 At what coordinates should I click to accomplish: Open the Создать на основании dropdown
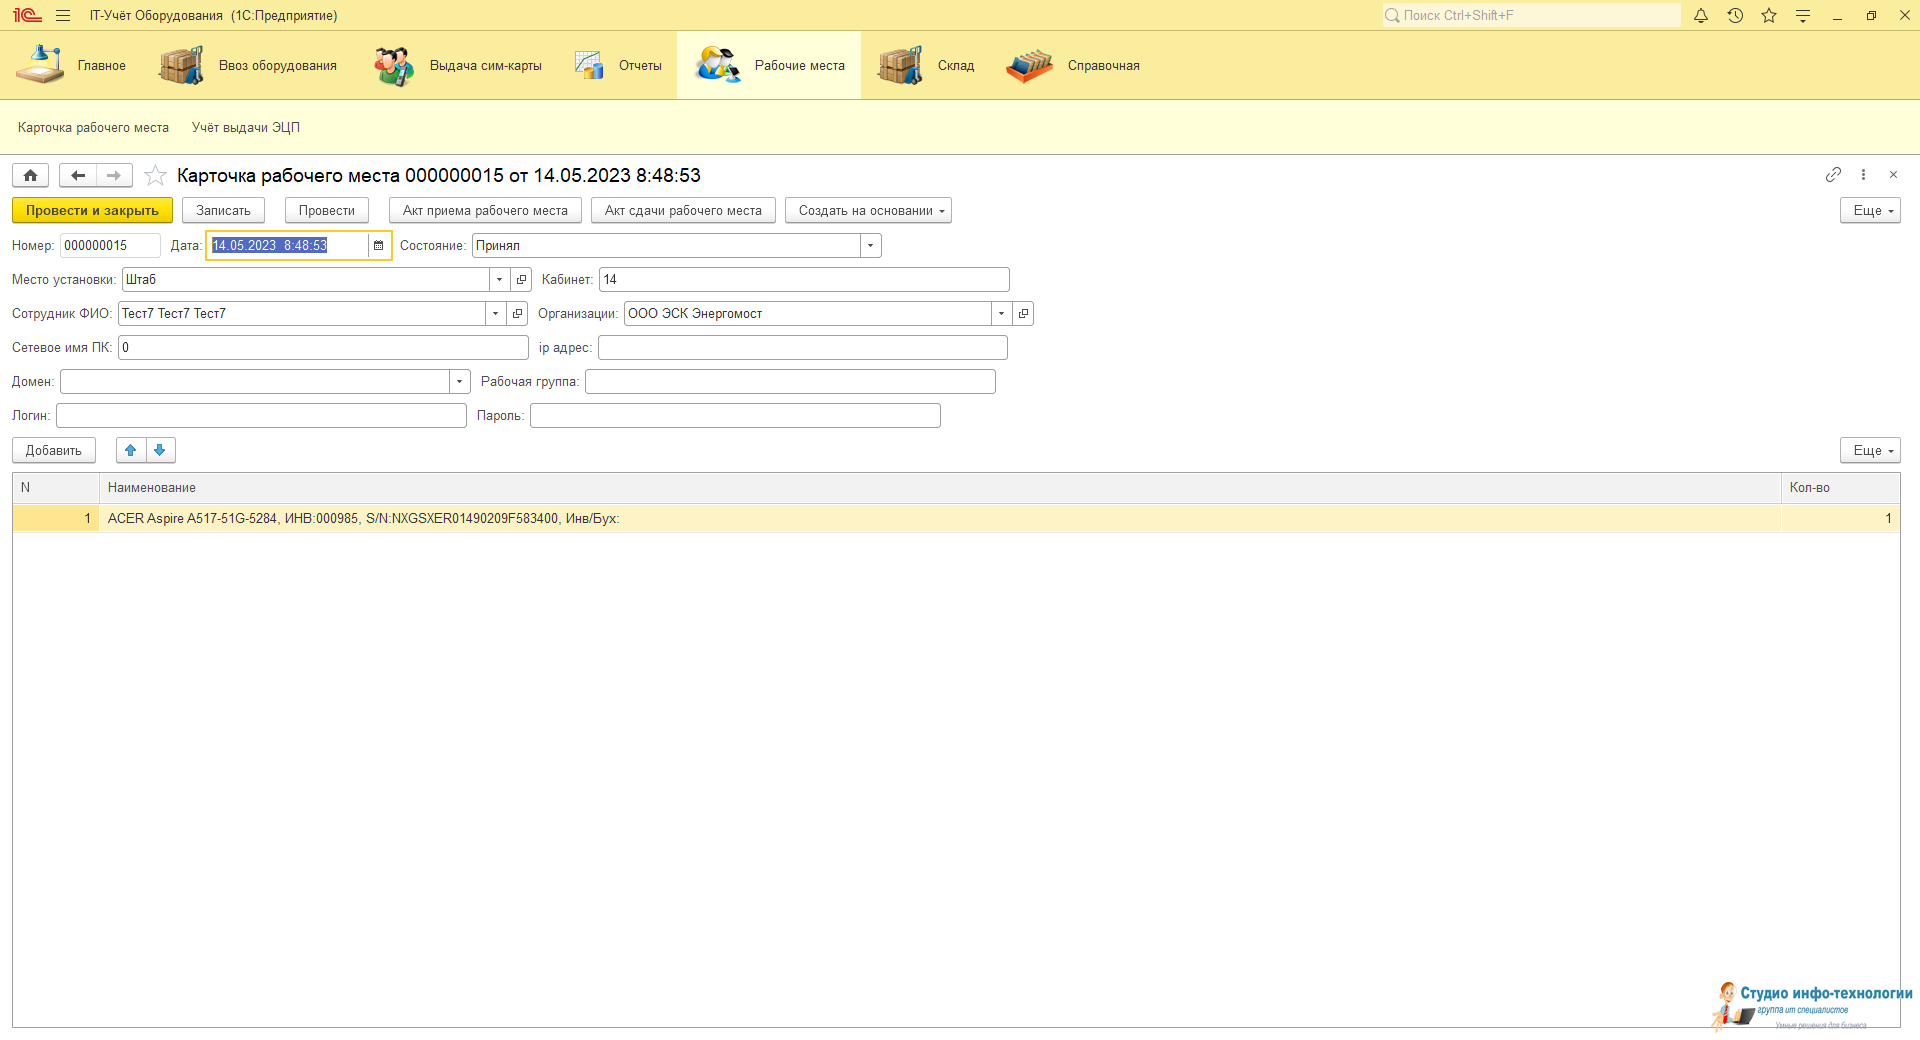[x=867, y=211]
